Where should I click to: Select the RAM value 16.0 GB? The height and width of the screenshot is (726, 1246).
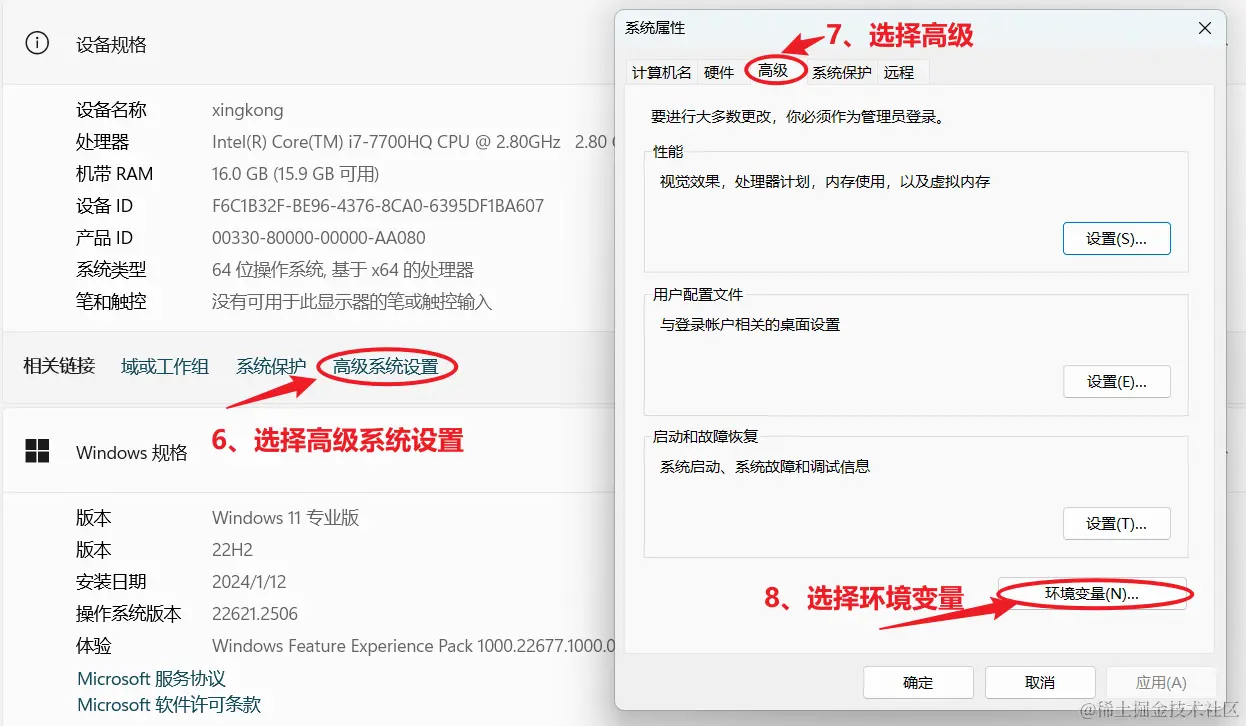296,174
